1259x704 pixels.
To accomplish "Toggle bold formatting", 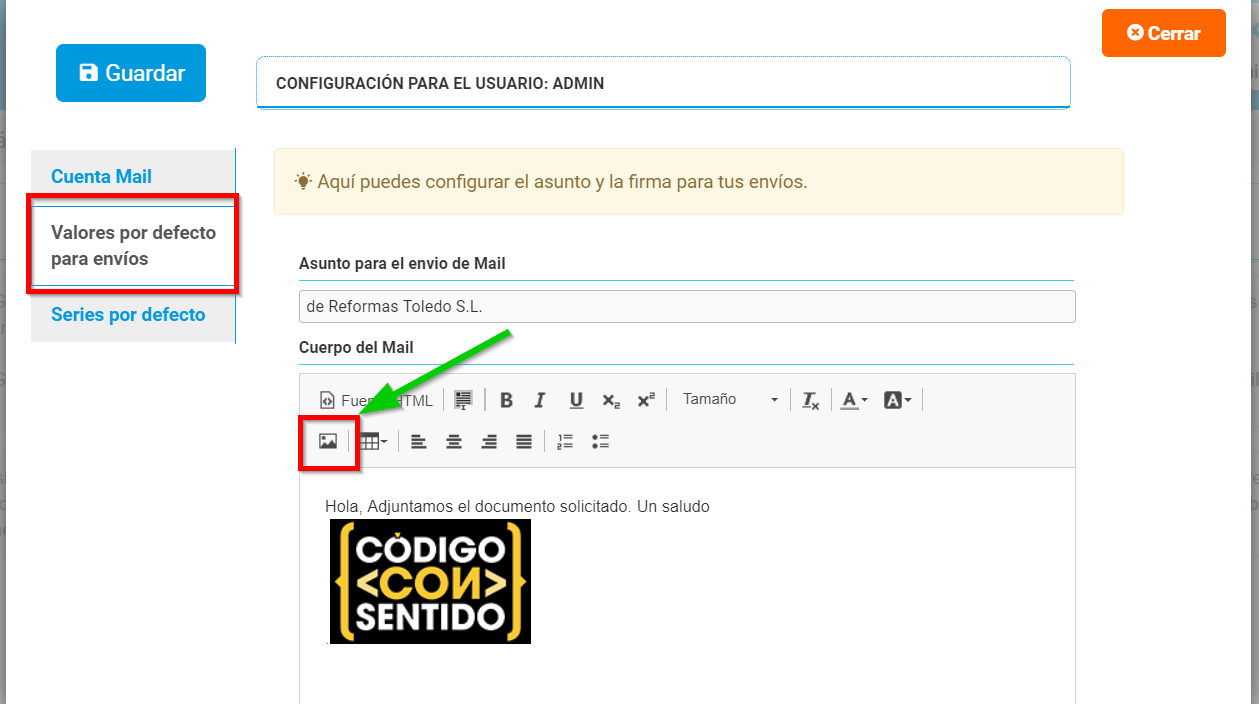I will pyautogui.click(x=506, y=400).
